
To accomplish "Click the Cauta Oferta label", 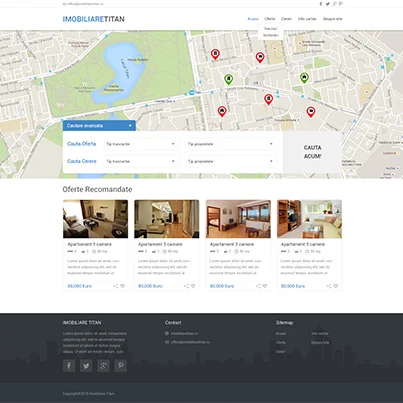I will (82, 144).
